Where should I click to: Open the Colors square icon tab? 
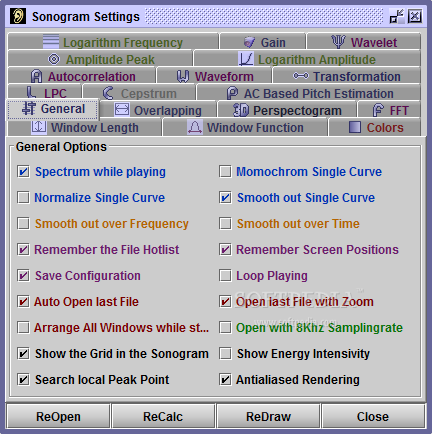click(x=355, y=127)
